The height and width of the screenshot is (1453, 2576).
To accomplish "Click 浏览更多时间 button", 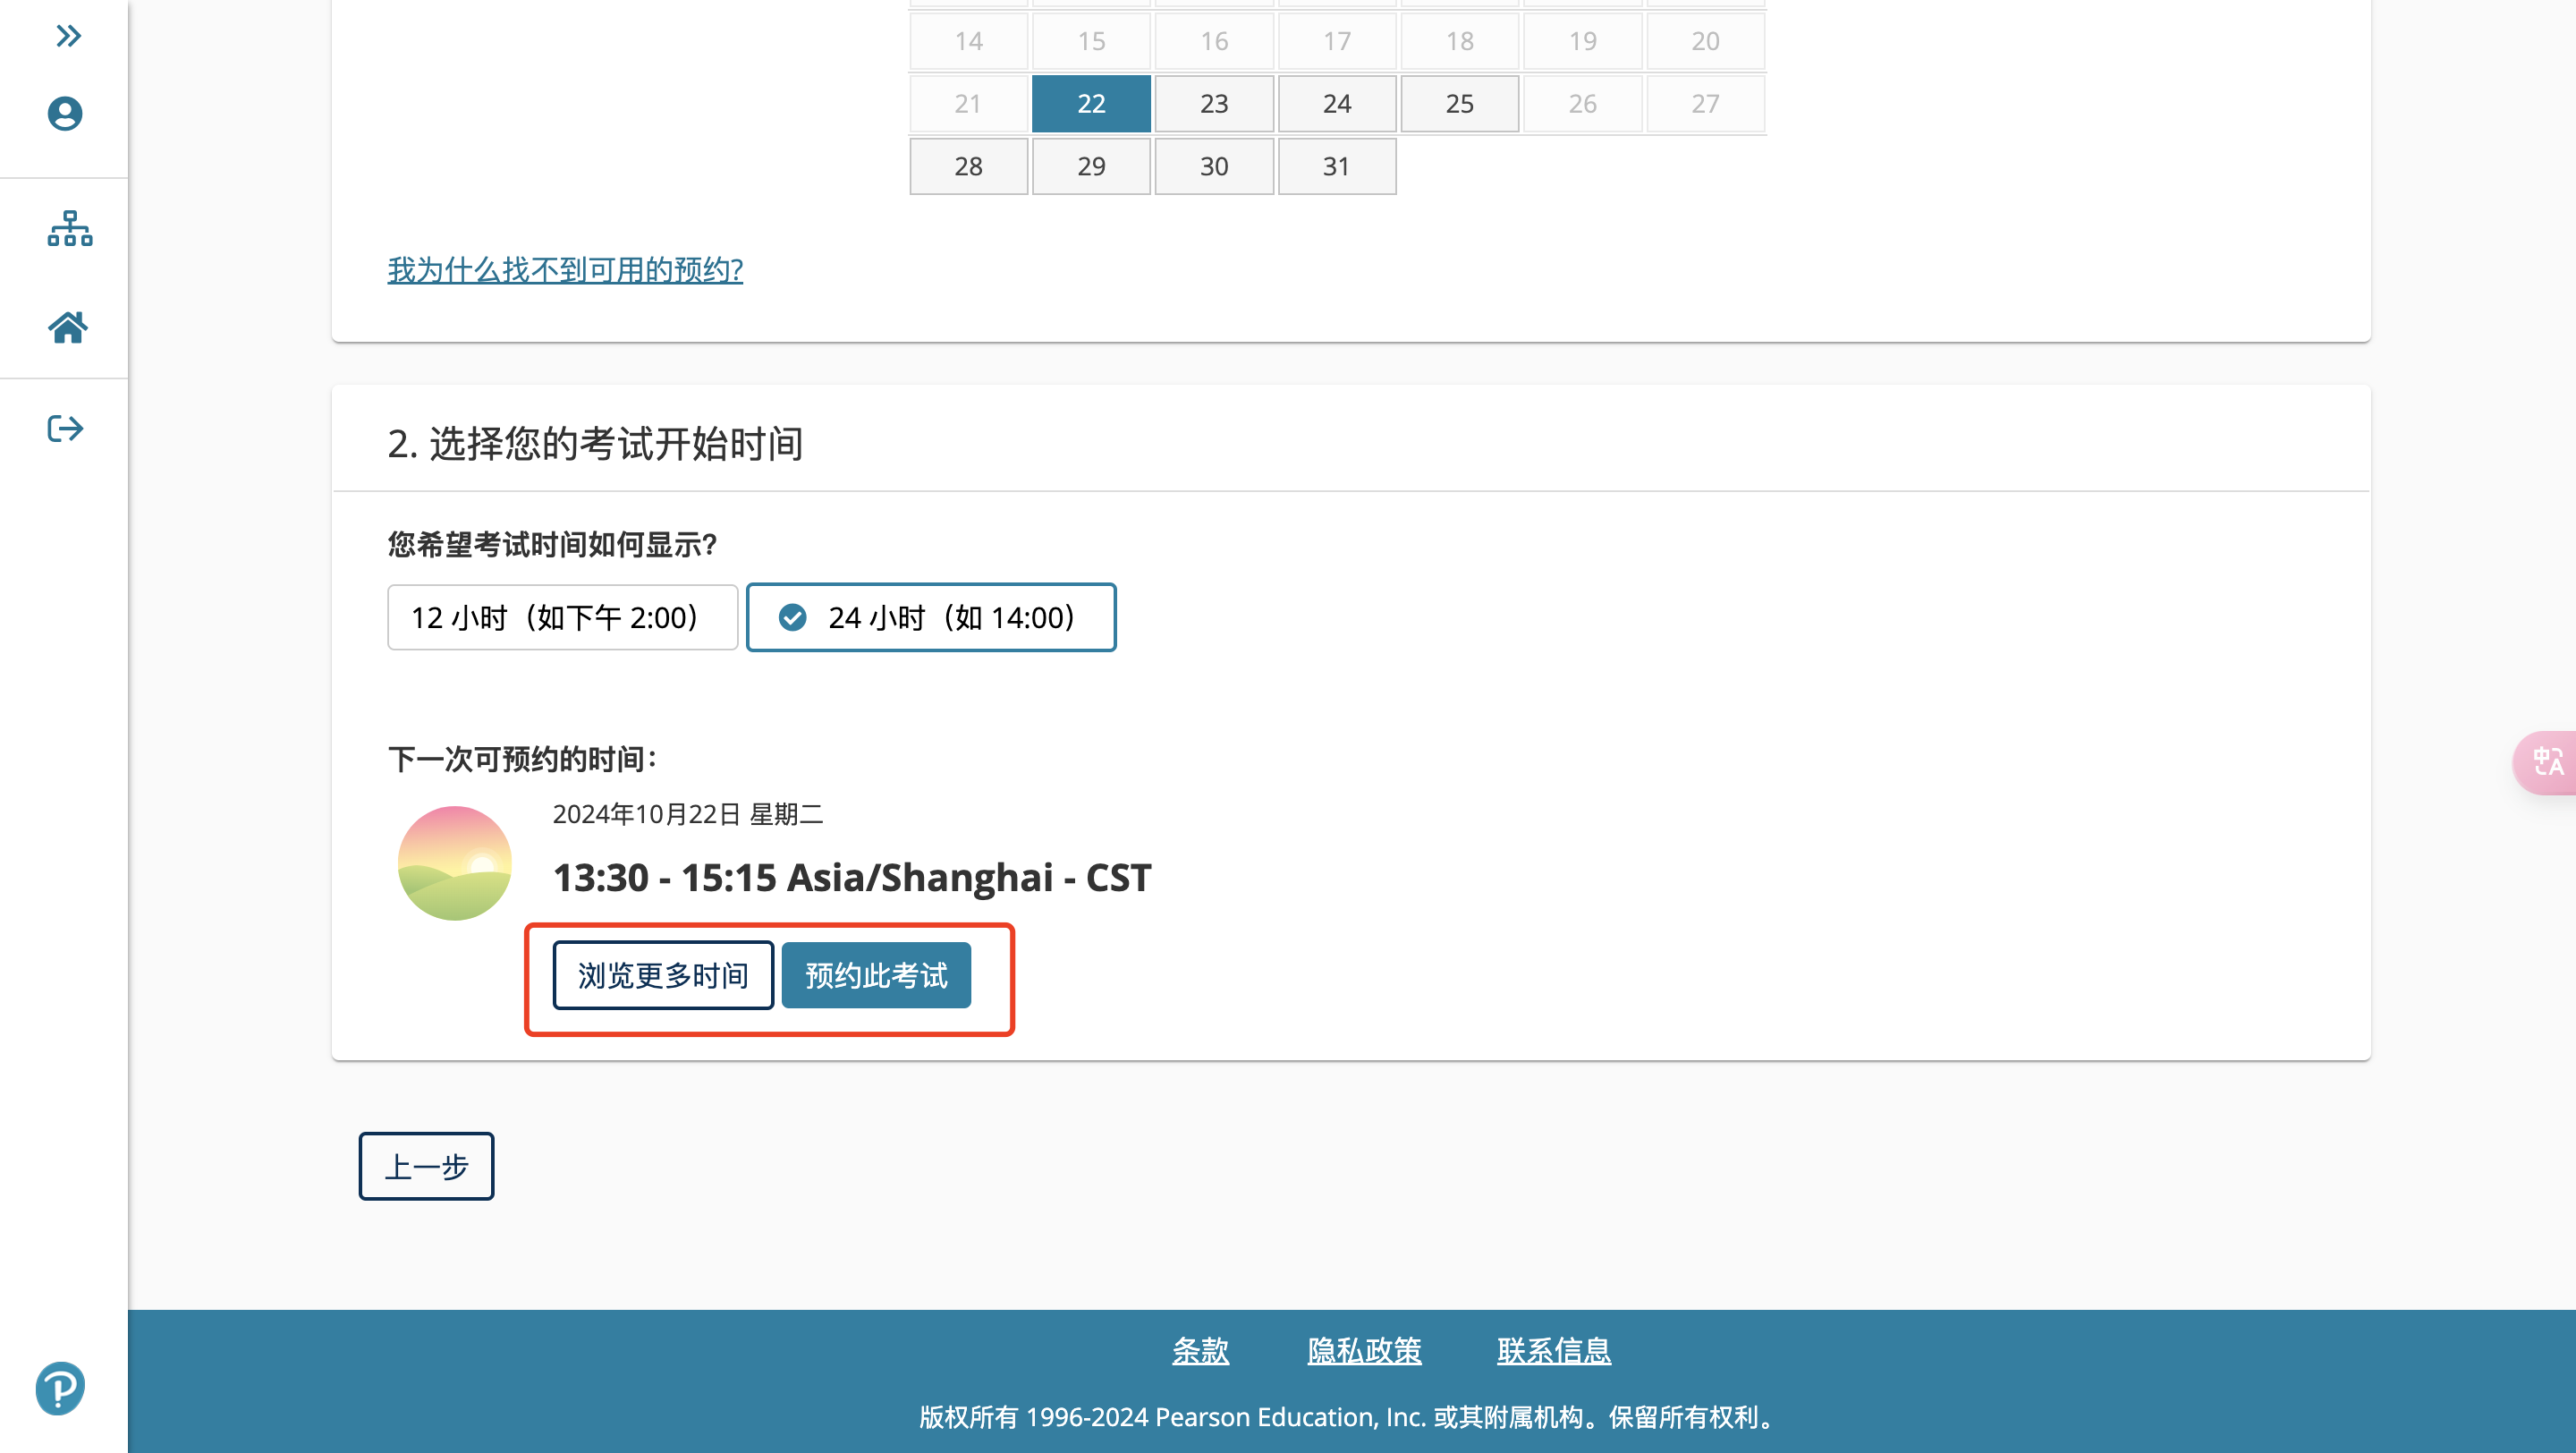I will point(663,975).
